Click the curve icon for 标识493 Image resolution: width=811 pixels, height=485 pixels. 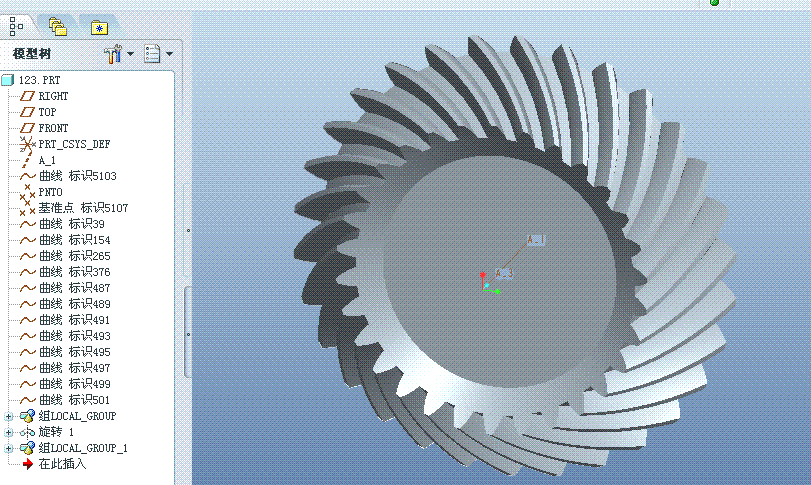[28, 337]
